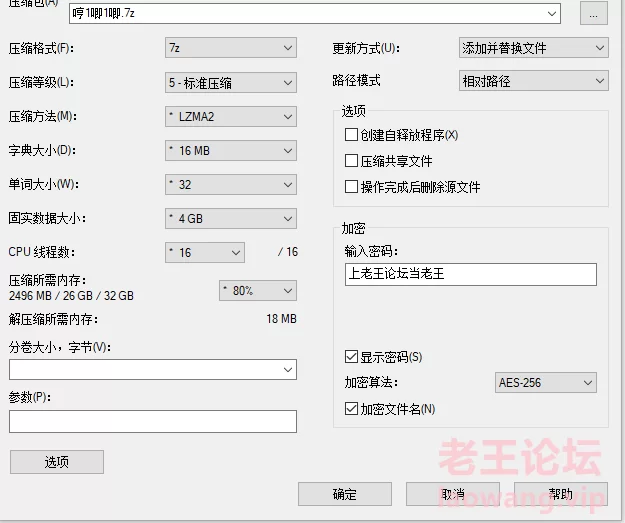625x523 pixels.
Task: Open the 单词大小 dropdown showing 32
Action: [231, 185]
